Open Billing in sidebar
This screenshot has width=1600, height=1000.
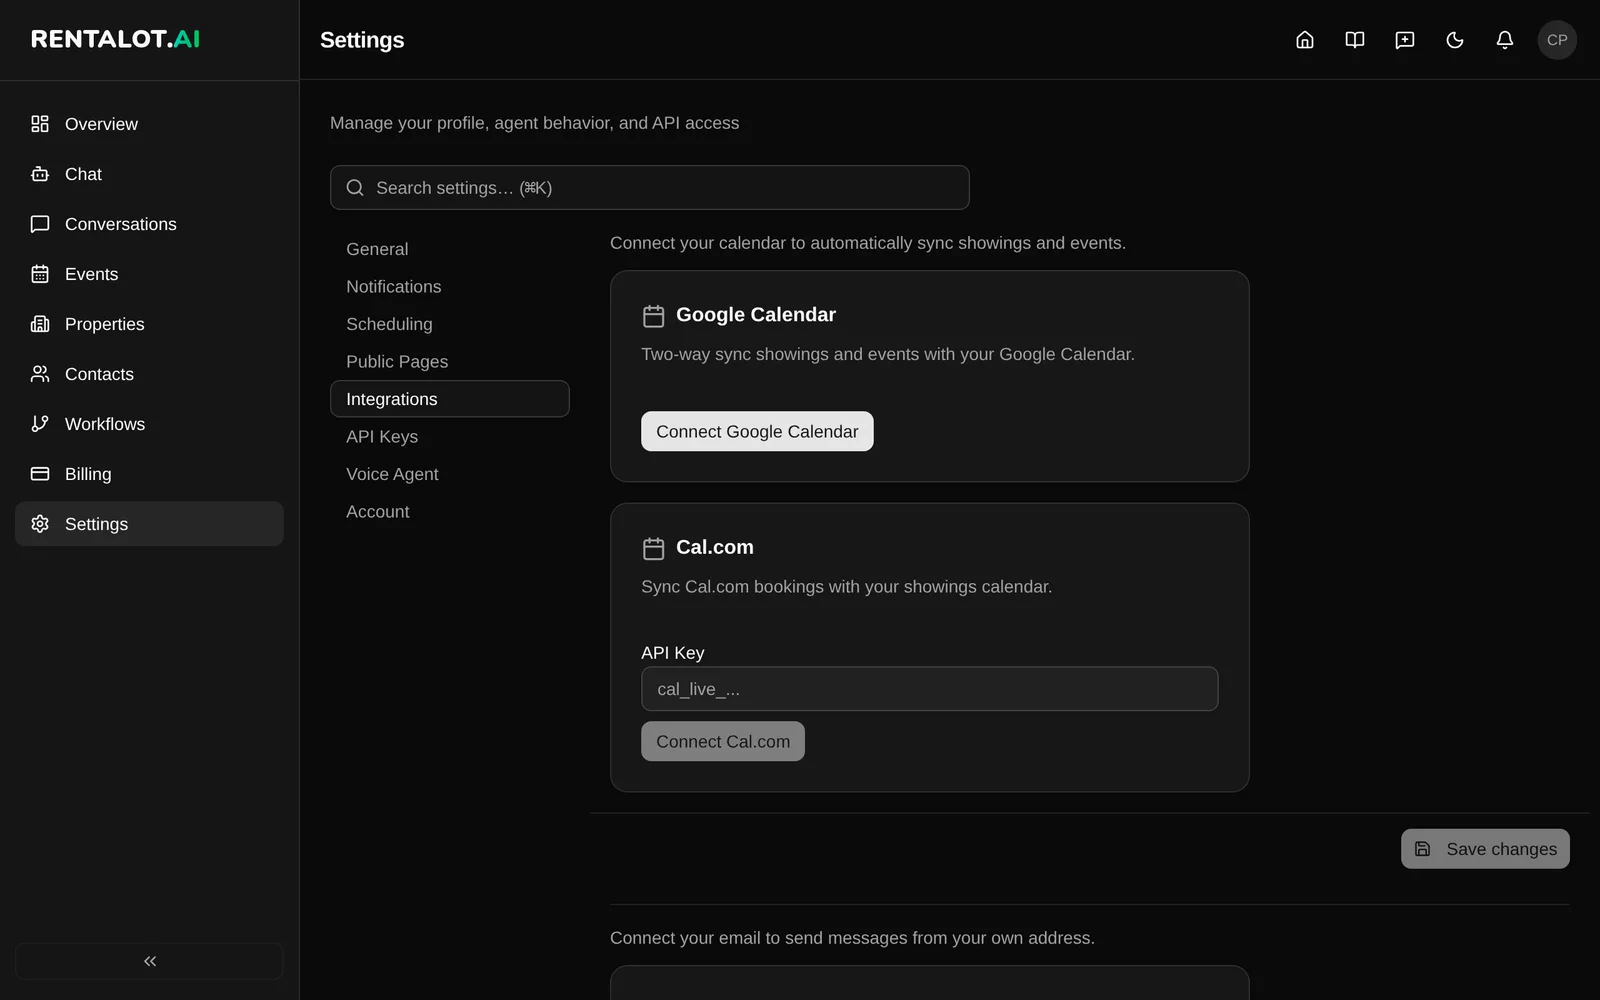pyautogui.click(x=149, y=474)
